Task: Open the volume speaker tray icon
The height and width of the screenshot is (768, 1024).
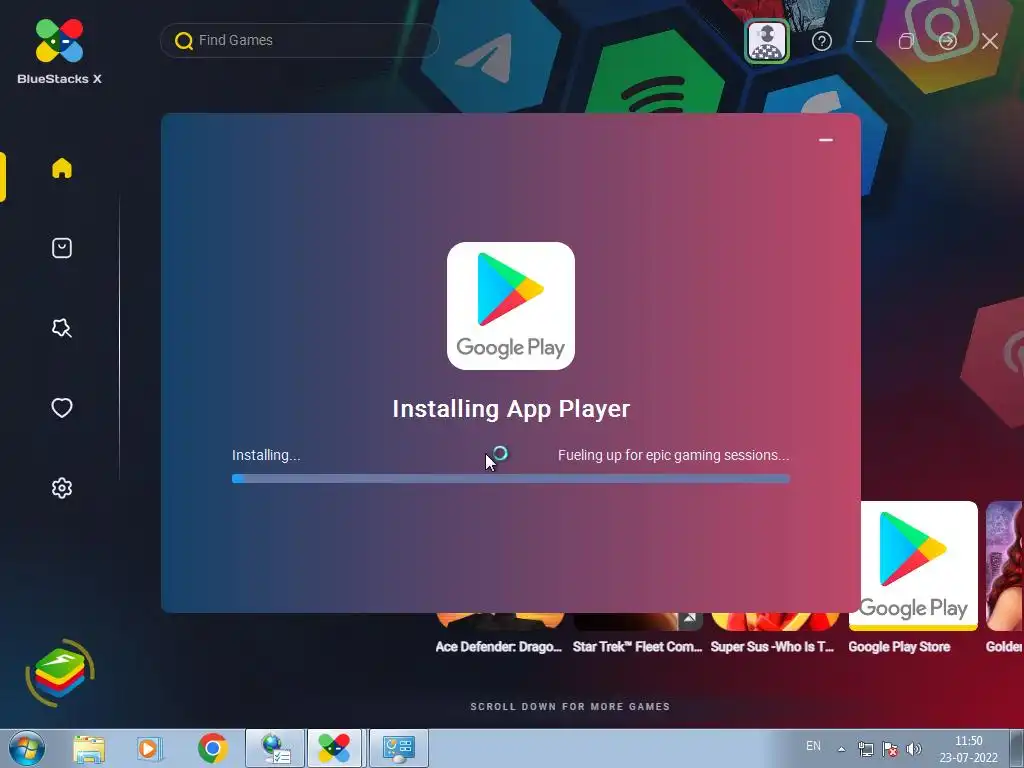Action: [914, 749]
